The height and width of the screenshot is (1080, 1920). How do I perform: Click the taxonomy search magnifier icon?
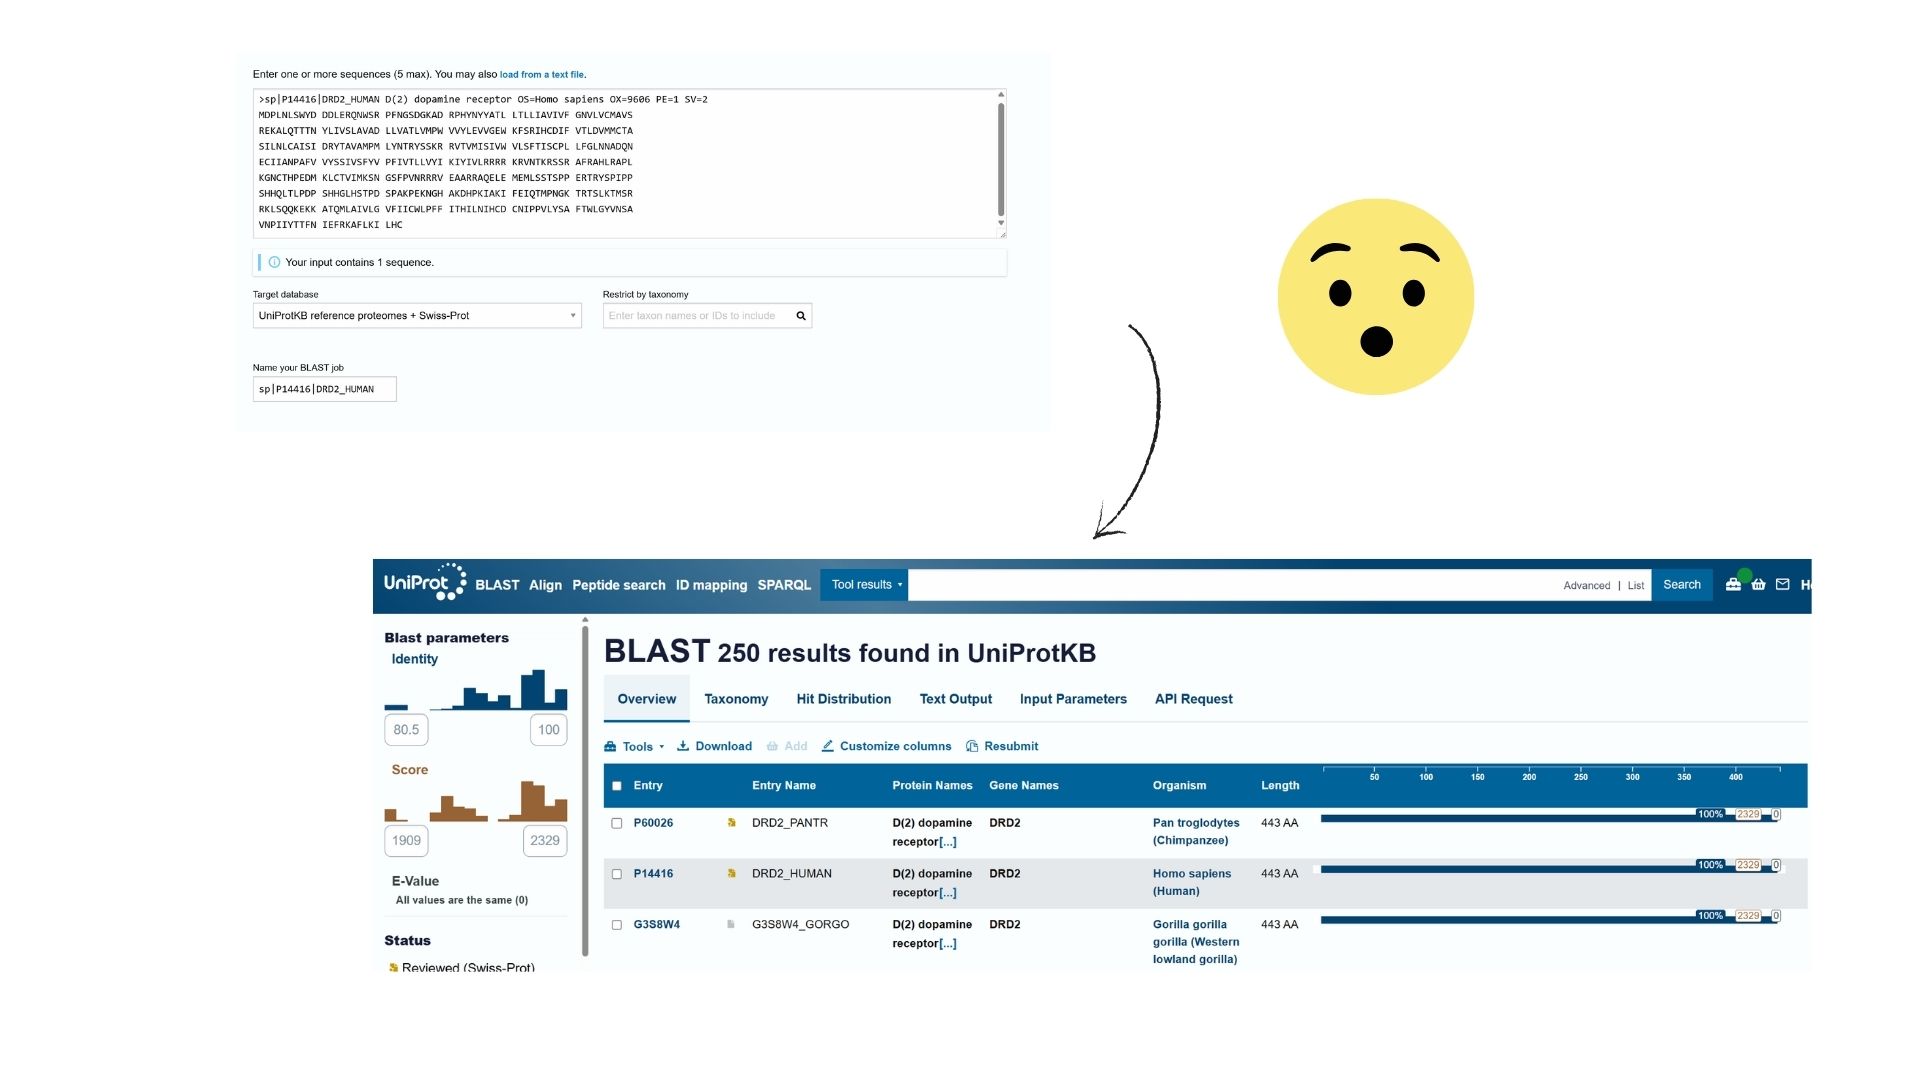(801, 316)
